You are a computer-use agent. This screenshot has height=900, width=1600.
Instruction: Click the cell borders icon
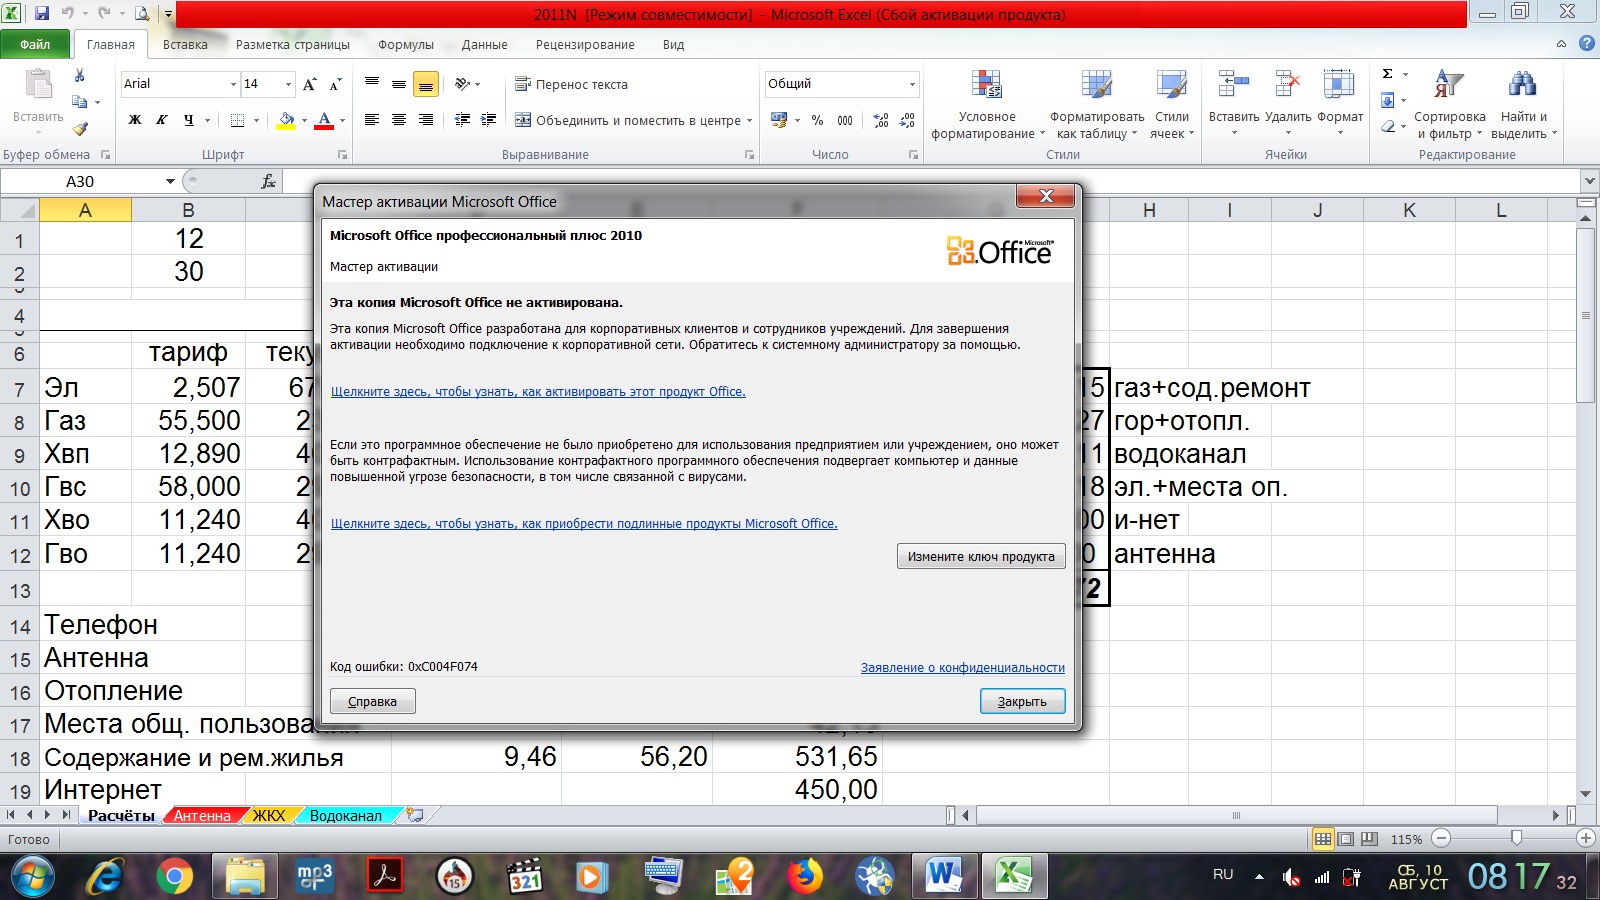click(237, 120)
